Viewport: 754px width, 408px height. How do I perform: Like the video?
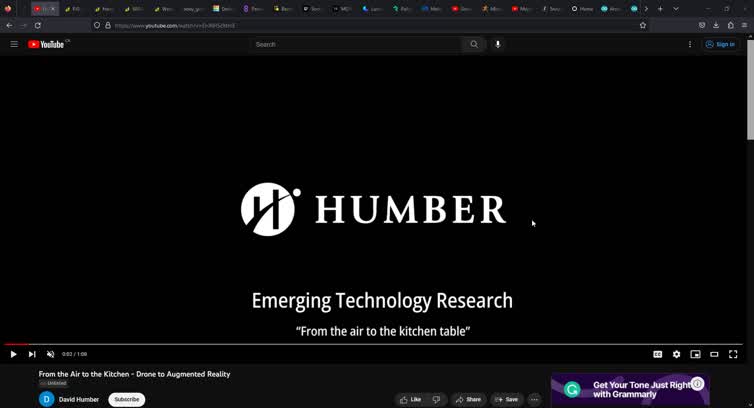(411, 399)
